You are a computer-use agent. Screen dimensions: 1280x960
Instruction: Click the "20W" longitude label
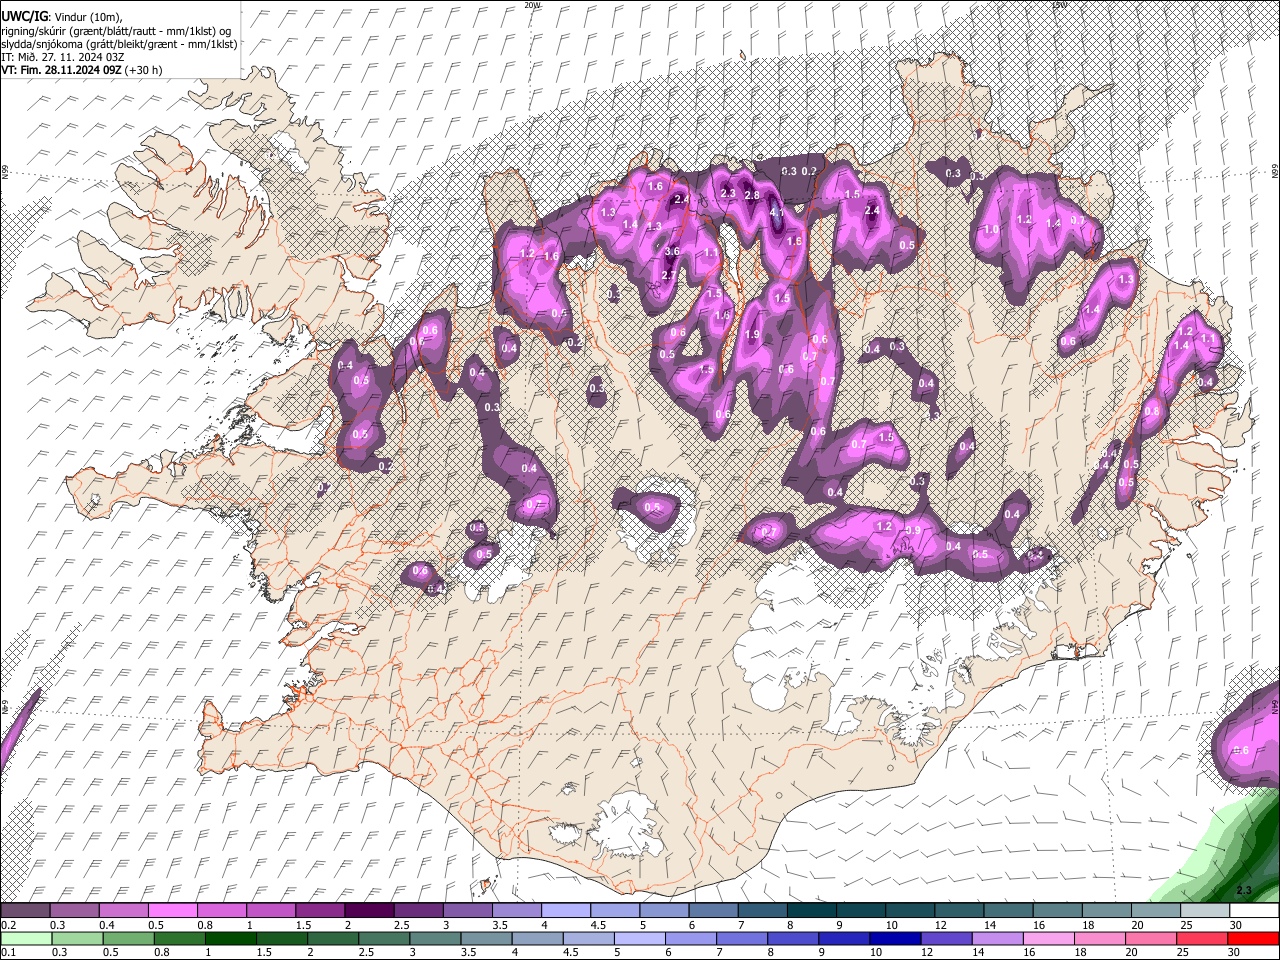click(x=532, y=5)
